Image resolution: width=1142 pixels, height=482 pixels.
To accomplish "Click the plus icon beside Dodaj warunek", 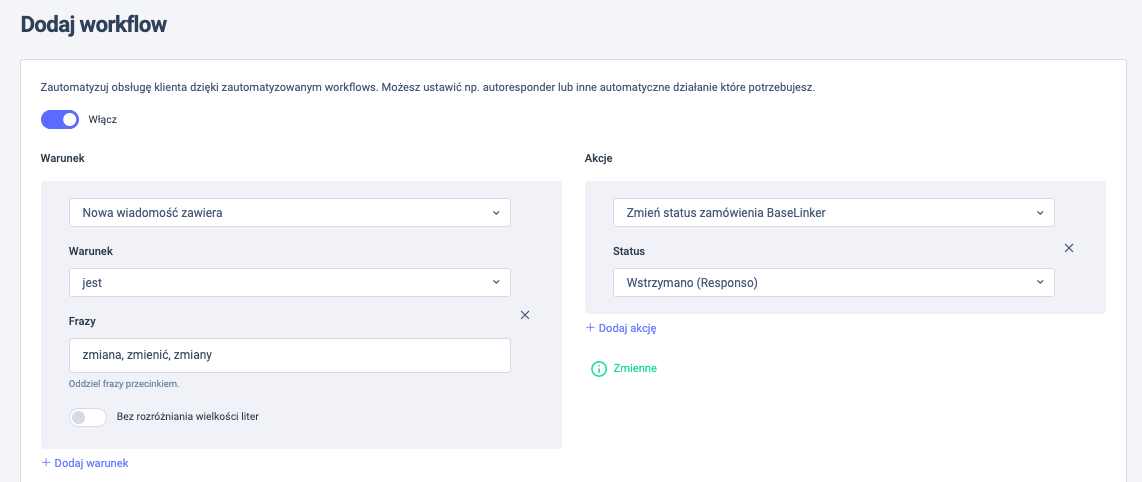I will click(46, 463).
